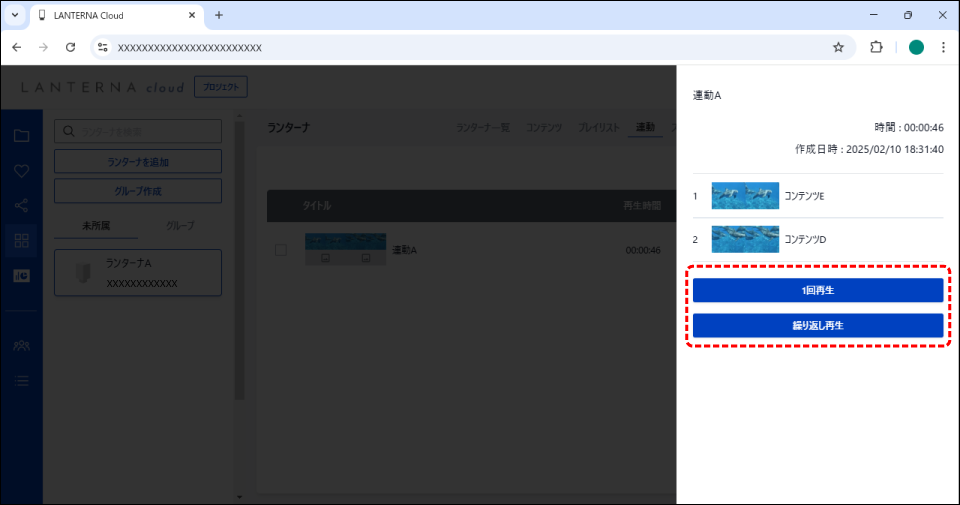
Task: Click the ランターナを追加 button
Action: tap(137, 162)
